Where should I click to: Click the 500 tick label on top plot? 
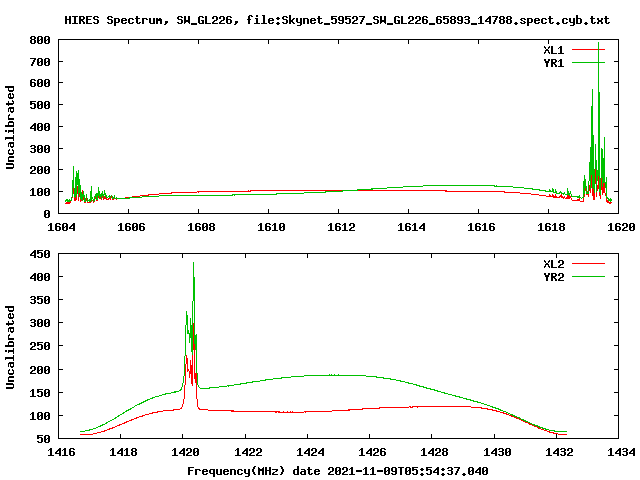40,105
